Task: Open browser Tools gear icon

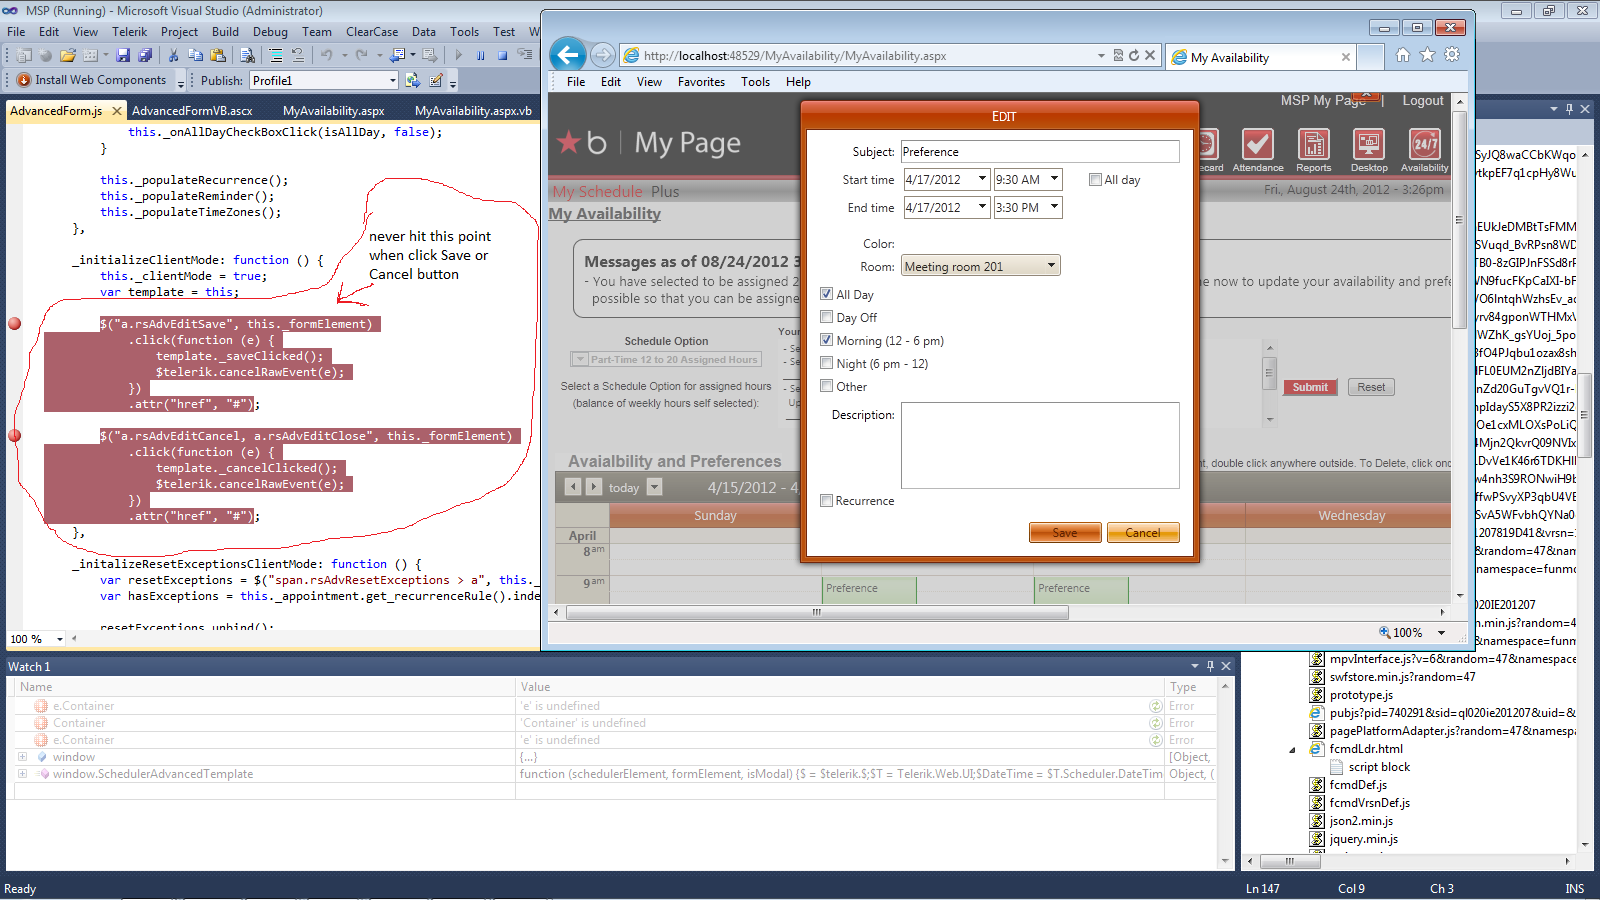Action: (1452, 55)
